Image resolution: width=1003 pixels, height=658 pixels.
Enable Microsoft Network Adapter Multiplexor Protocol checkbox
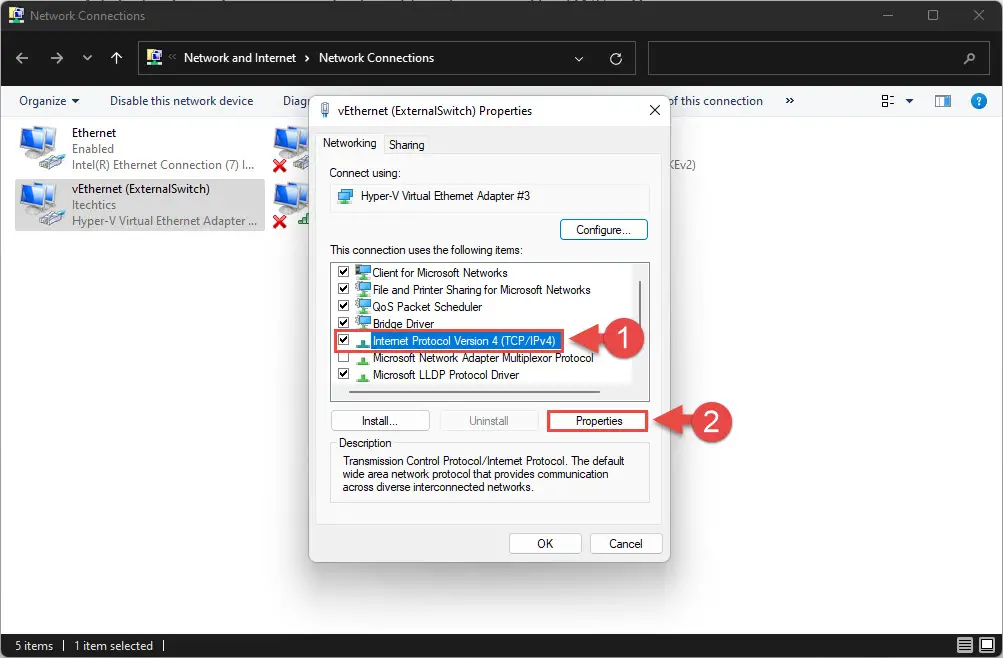coord(344,357)
